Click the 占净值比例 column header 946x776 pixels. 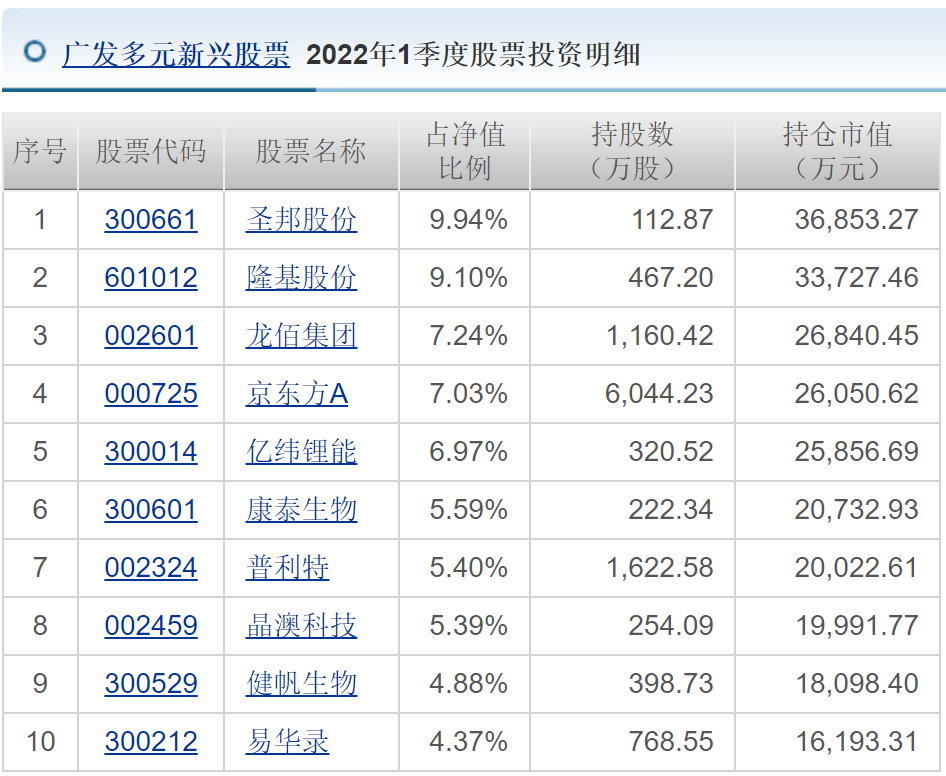(x=465, y=151)
